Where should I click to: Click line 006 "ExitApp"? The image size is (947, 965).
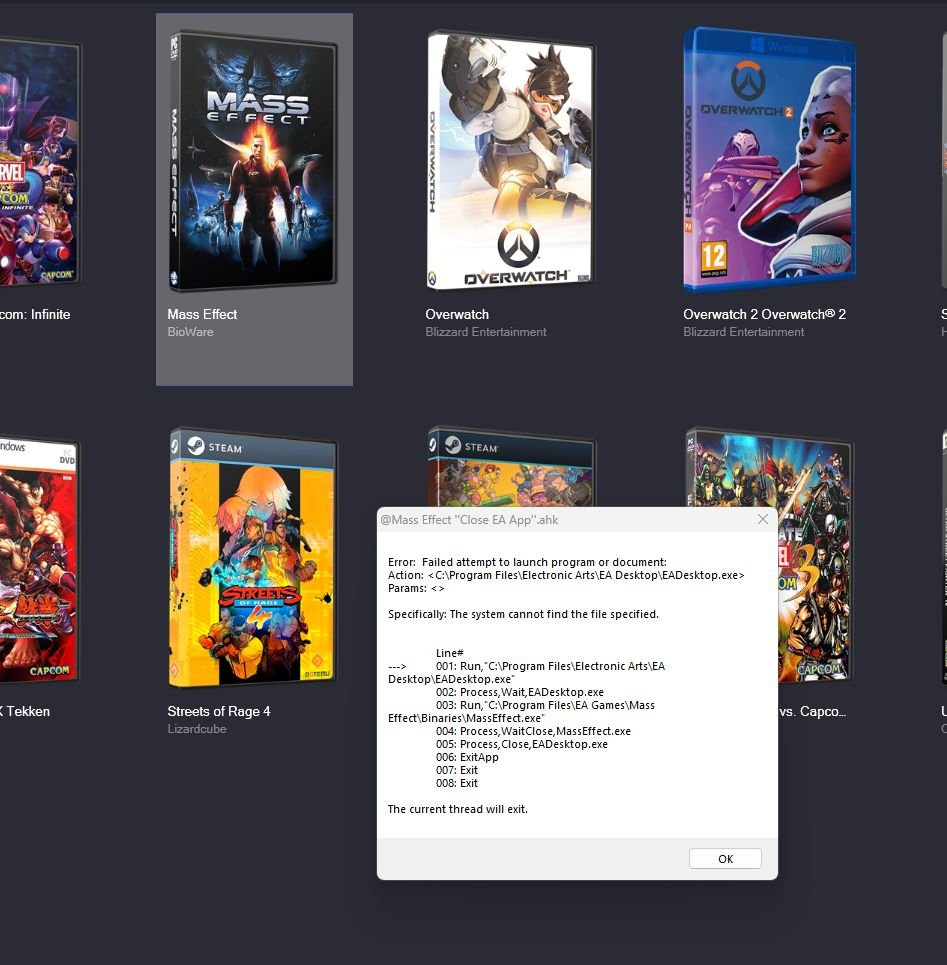[x=467, y=757]
